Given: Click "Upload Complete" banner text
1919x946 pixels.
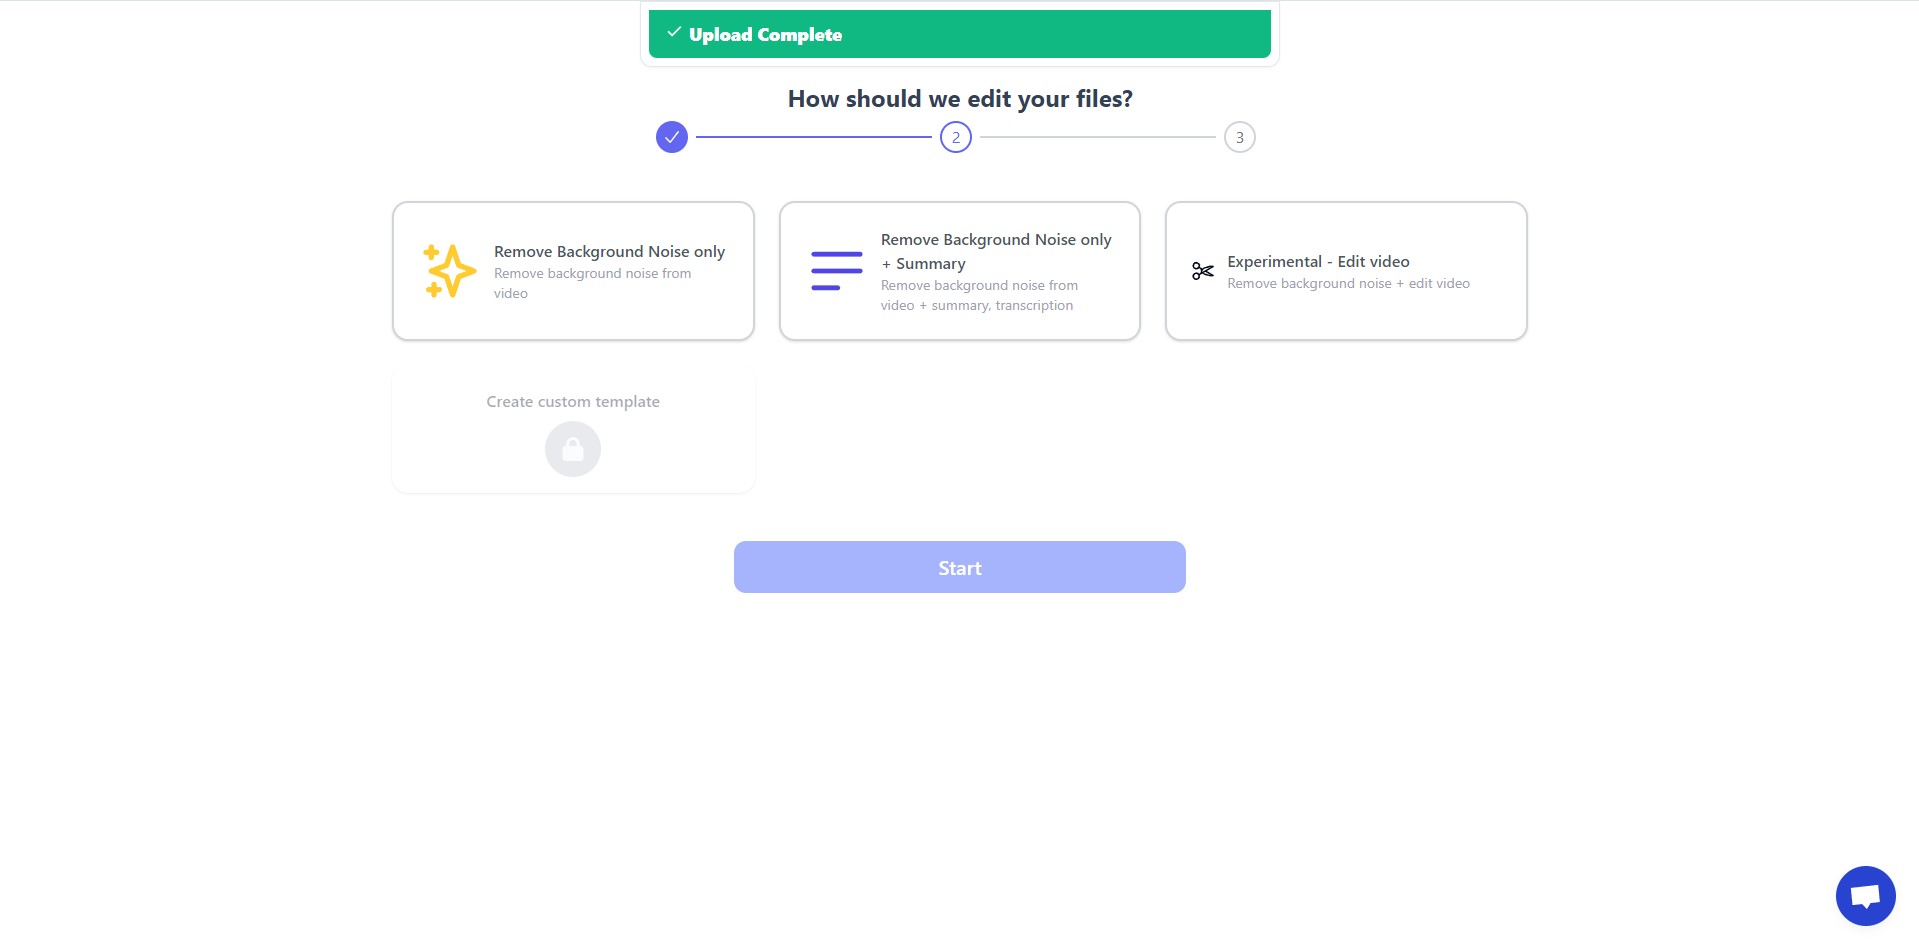Looking at the screenshot, I should (765, 35).
